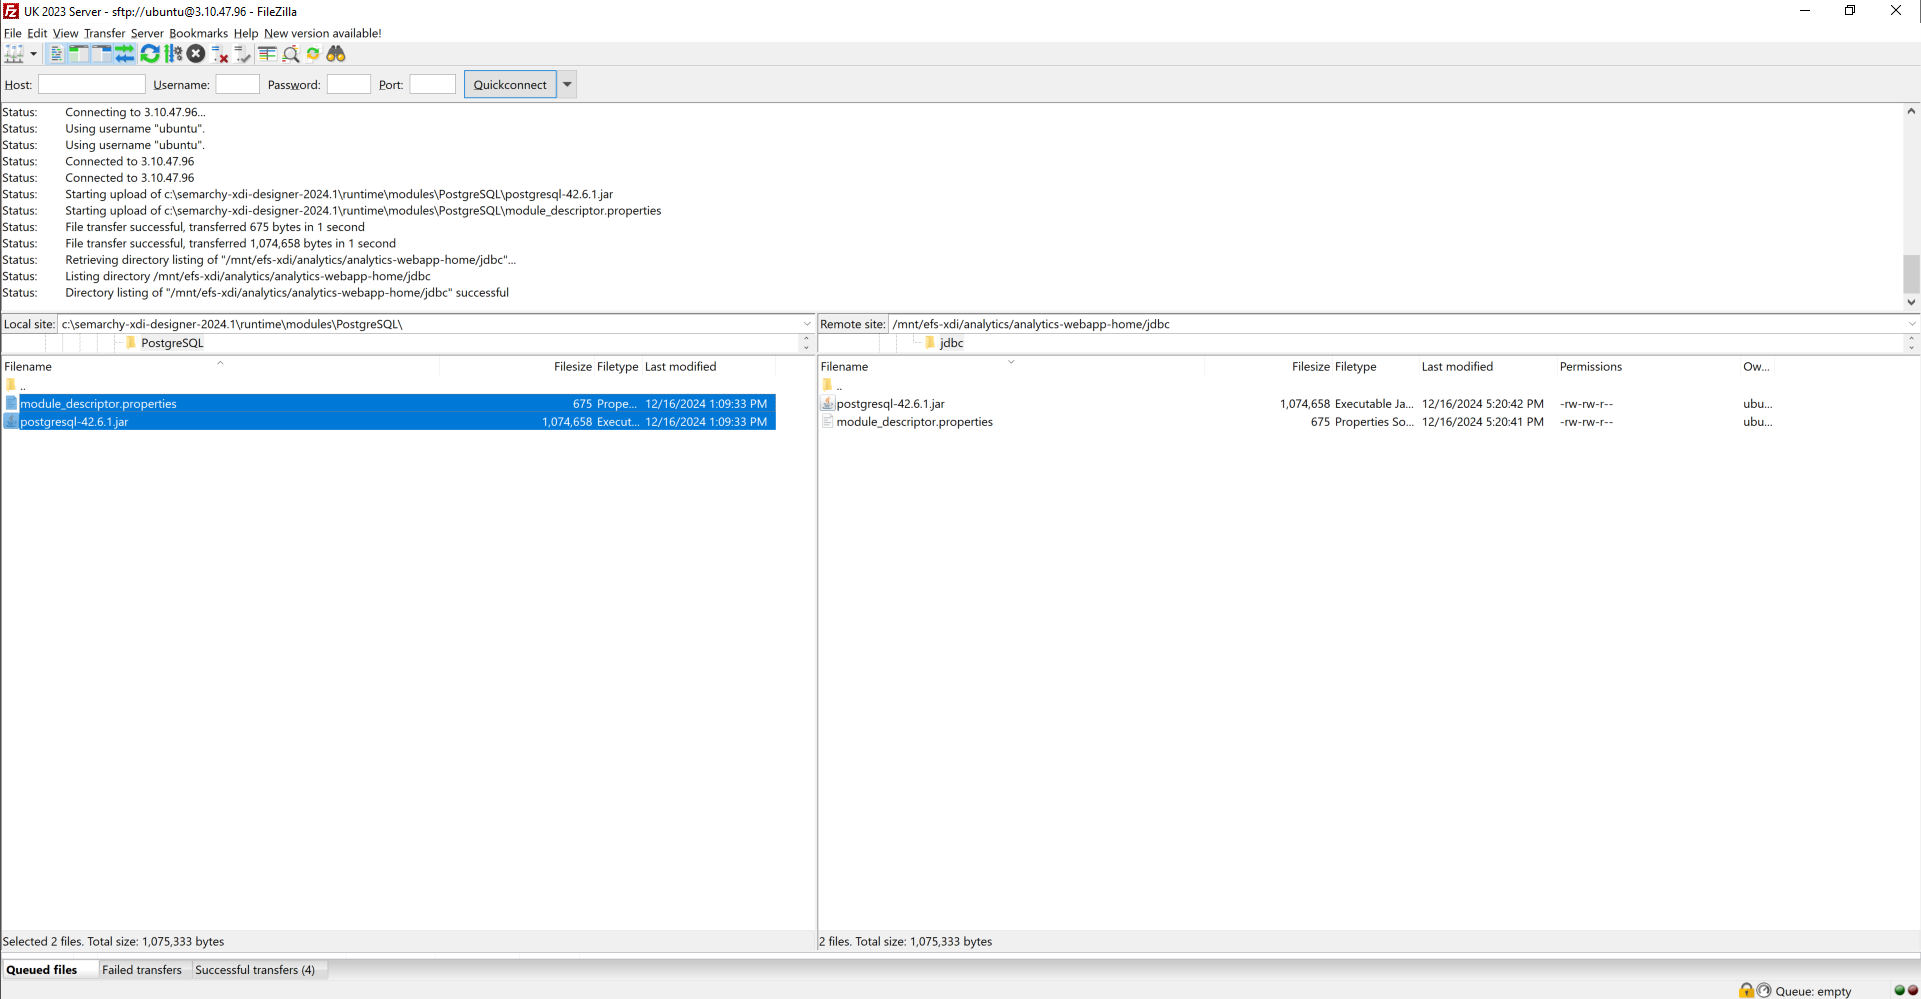Expand the Remote site path dropdown
Viewport: 1921px width, 999px height.
[1912, 324]
